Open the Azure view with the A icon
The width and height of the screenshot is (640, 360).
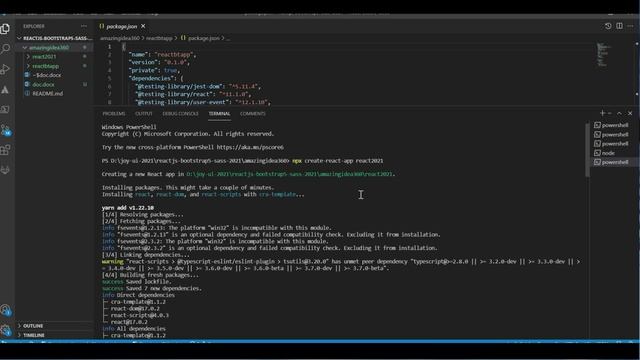[x=5, y=90]
